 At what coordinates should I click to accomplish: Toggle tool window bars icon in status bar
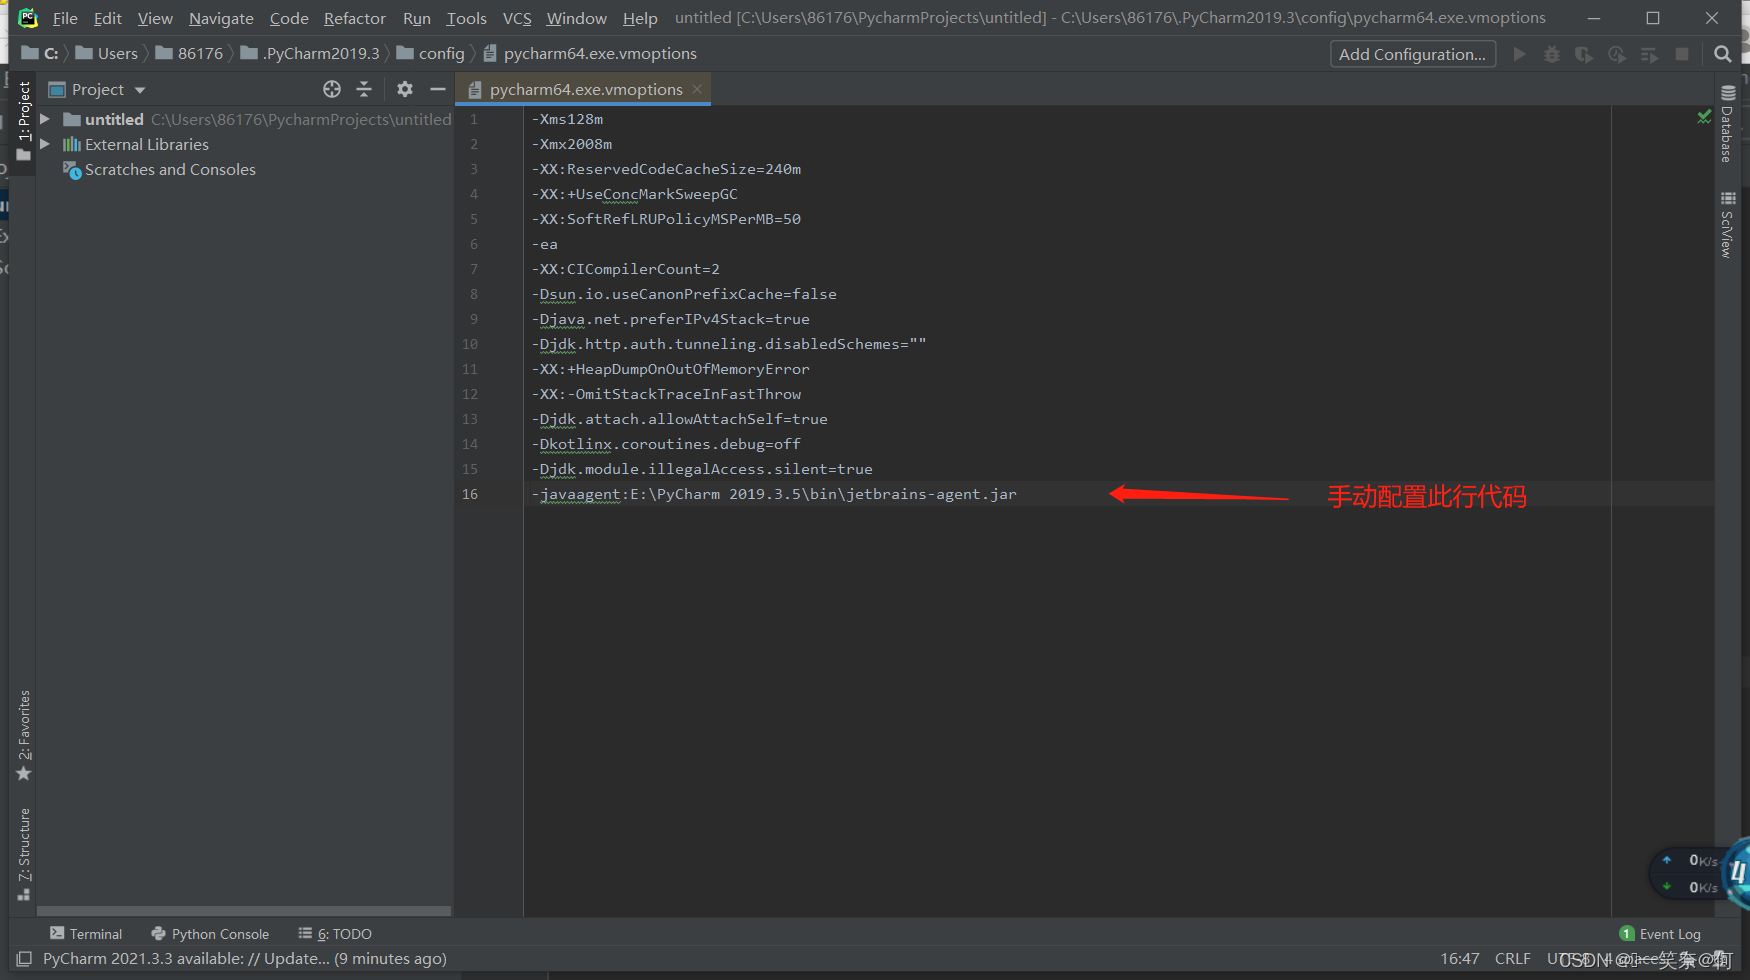(24, 959)
